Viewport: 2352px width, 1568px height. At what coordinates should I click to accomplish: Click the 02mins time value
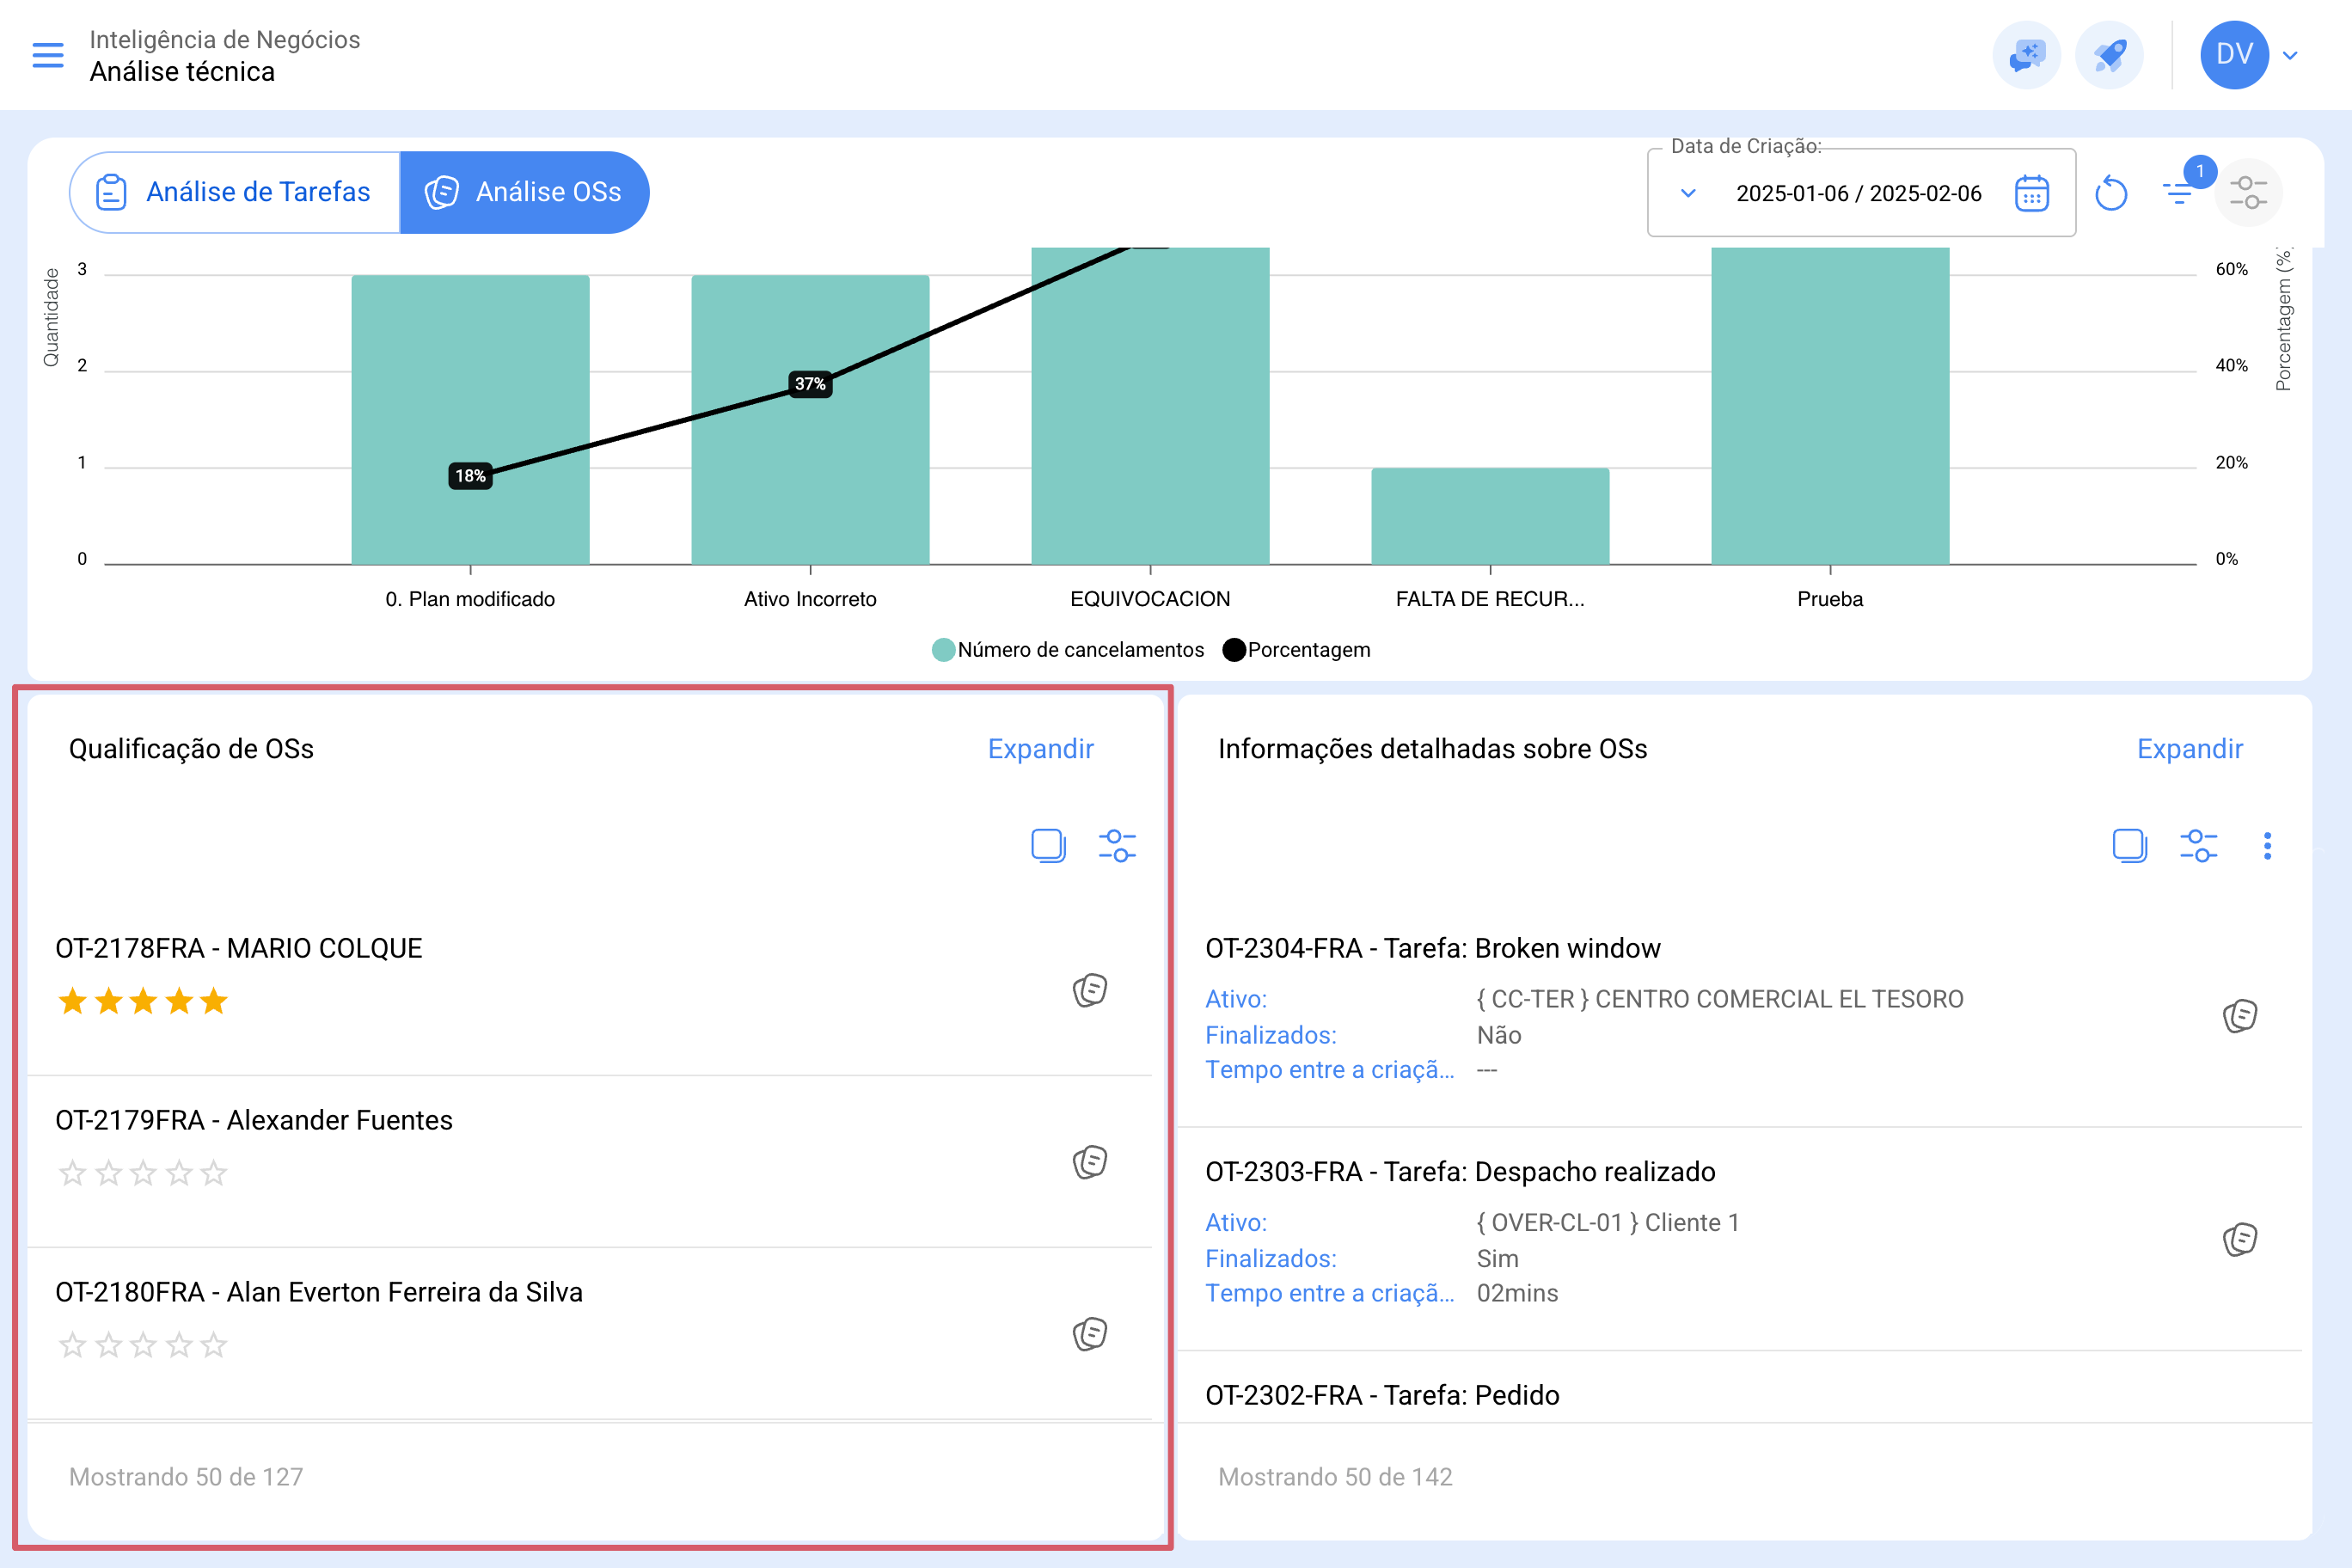click(1517, 1293)
